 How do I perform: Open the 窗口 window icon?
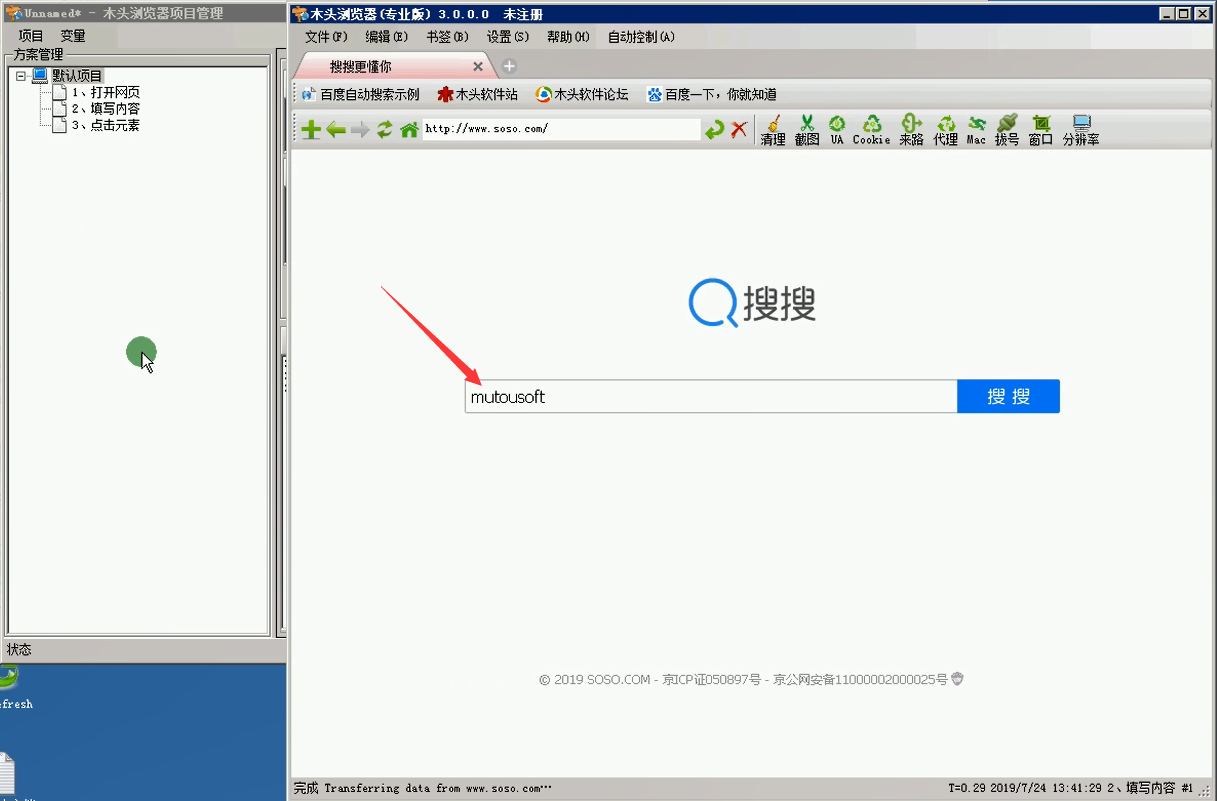click(1041, 130)
